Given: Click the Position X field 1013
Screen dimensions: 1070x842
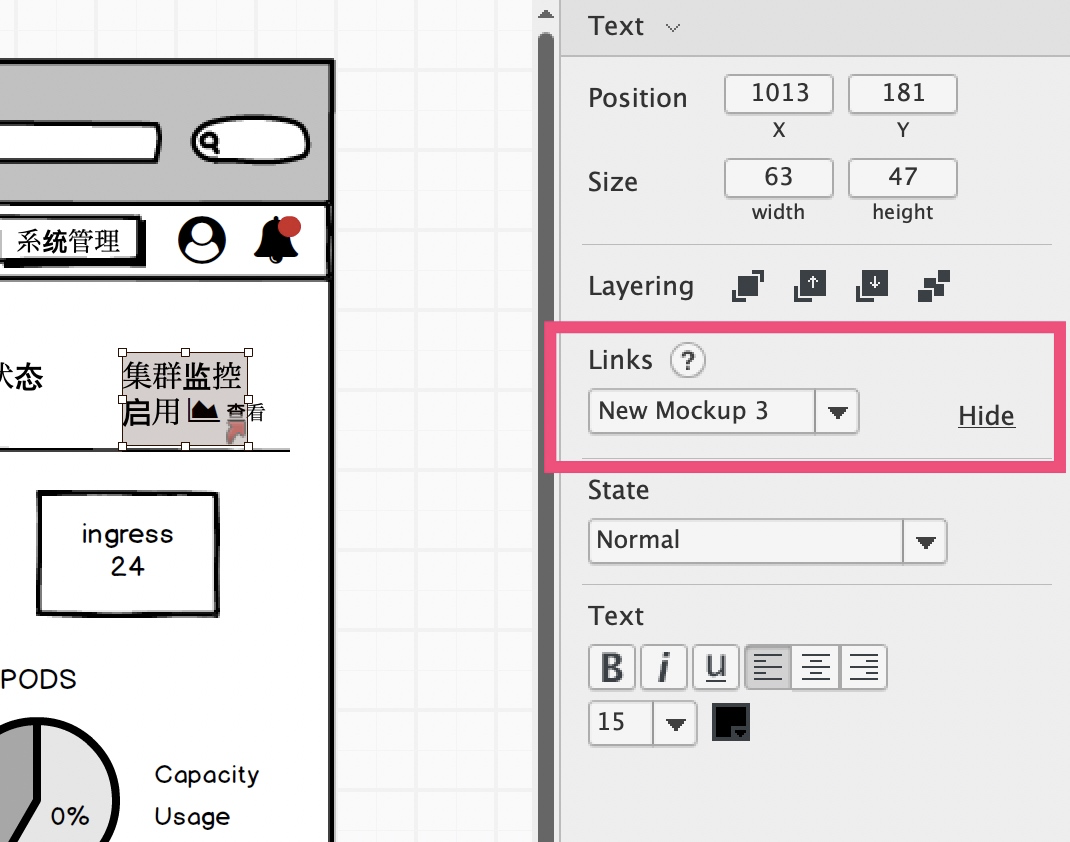Looking at the screenshot, I should point(779,93).
